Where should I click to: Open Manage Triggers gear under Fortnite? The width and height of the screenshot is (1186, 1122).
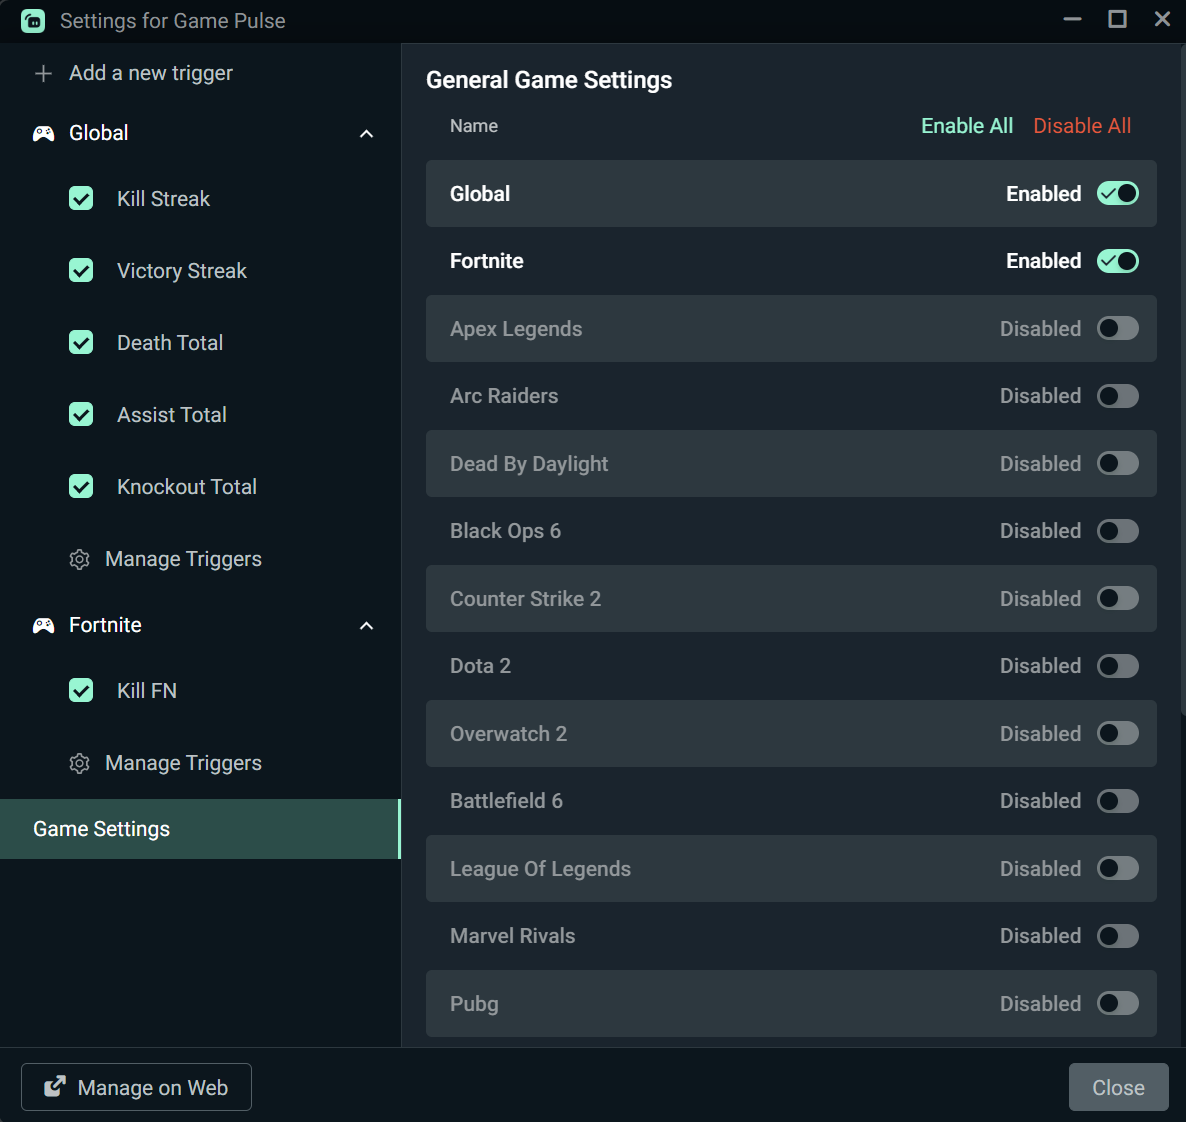coord(80,763)
